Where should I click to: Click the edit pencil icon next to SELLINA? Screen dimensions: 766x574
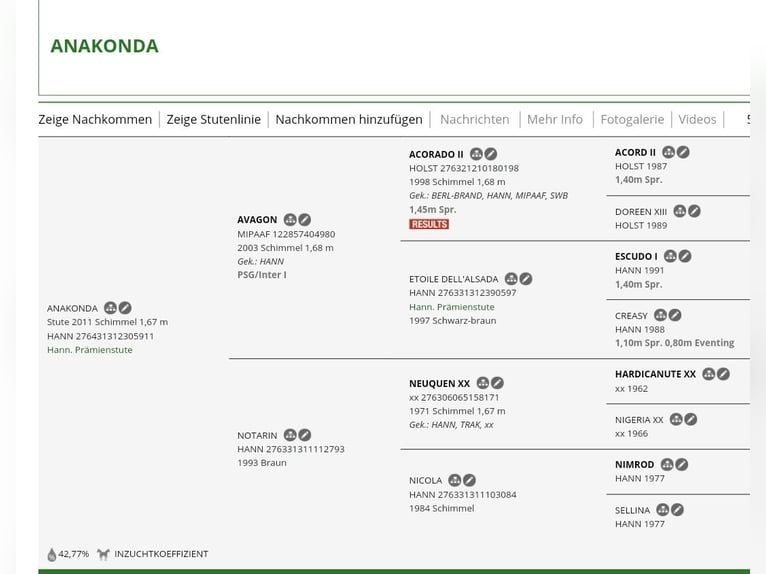point(677,510)
